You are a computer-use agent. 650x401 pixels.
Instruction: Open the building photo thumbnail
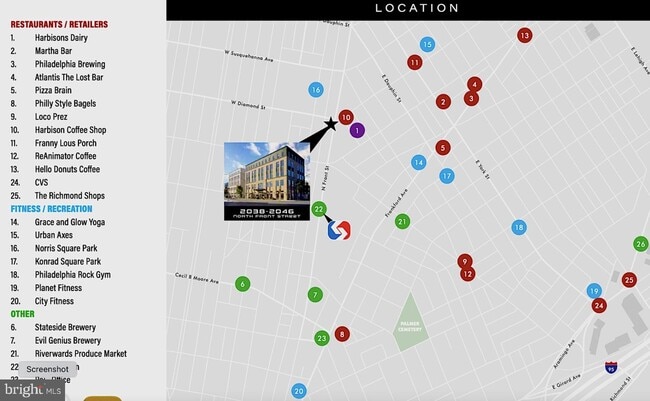click(266, 181)
